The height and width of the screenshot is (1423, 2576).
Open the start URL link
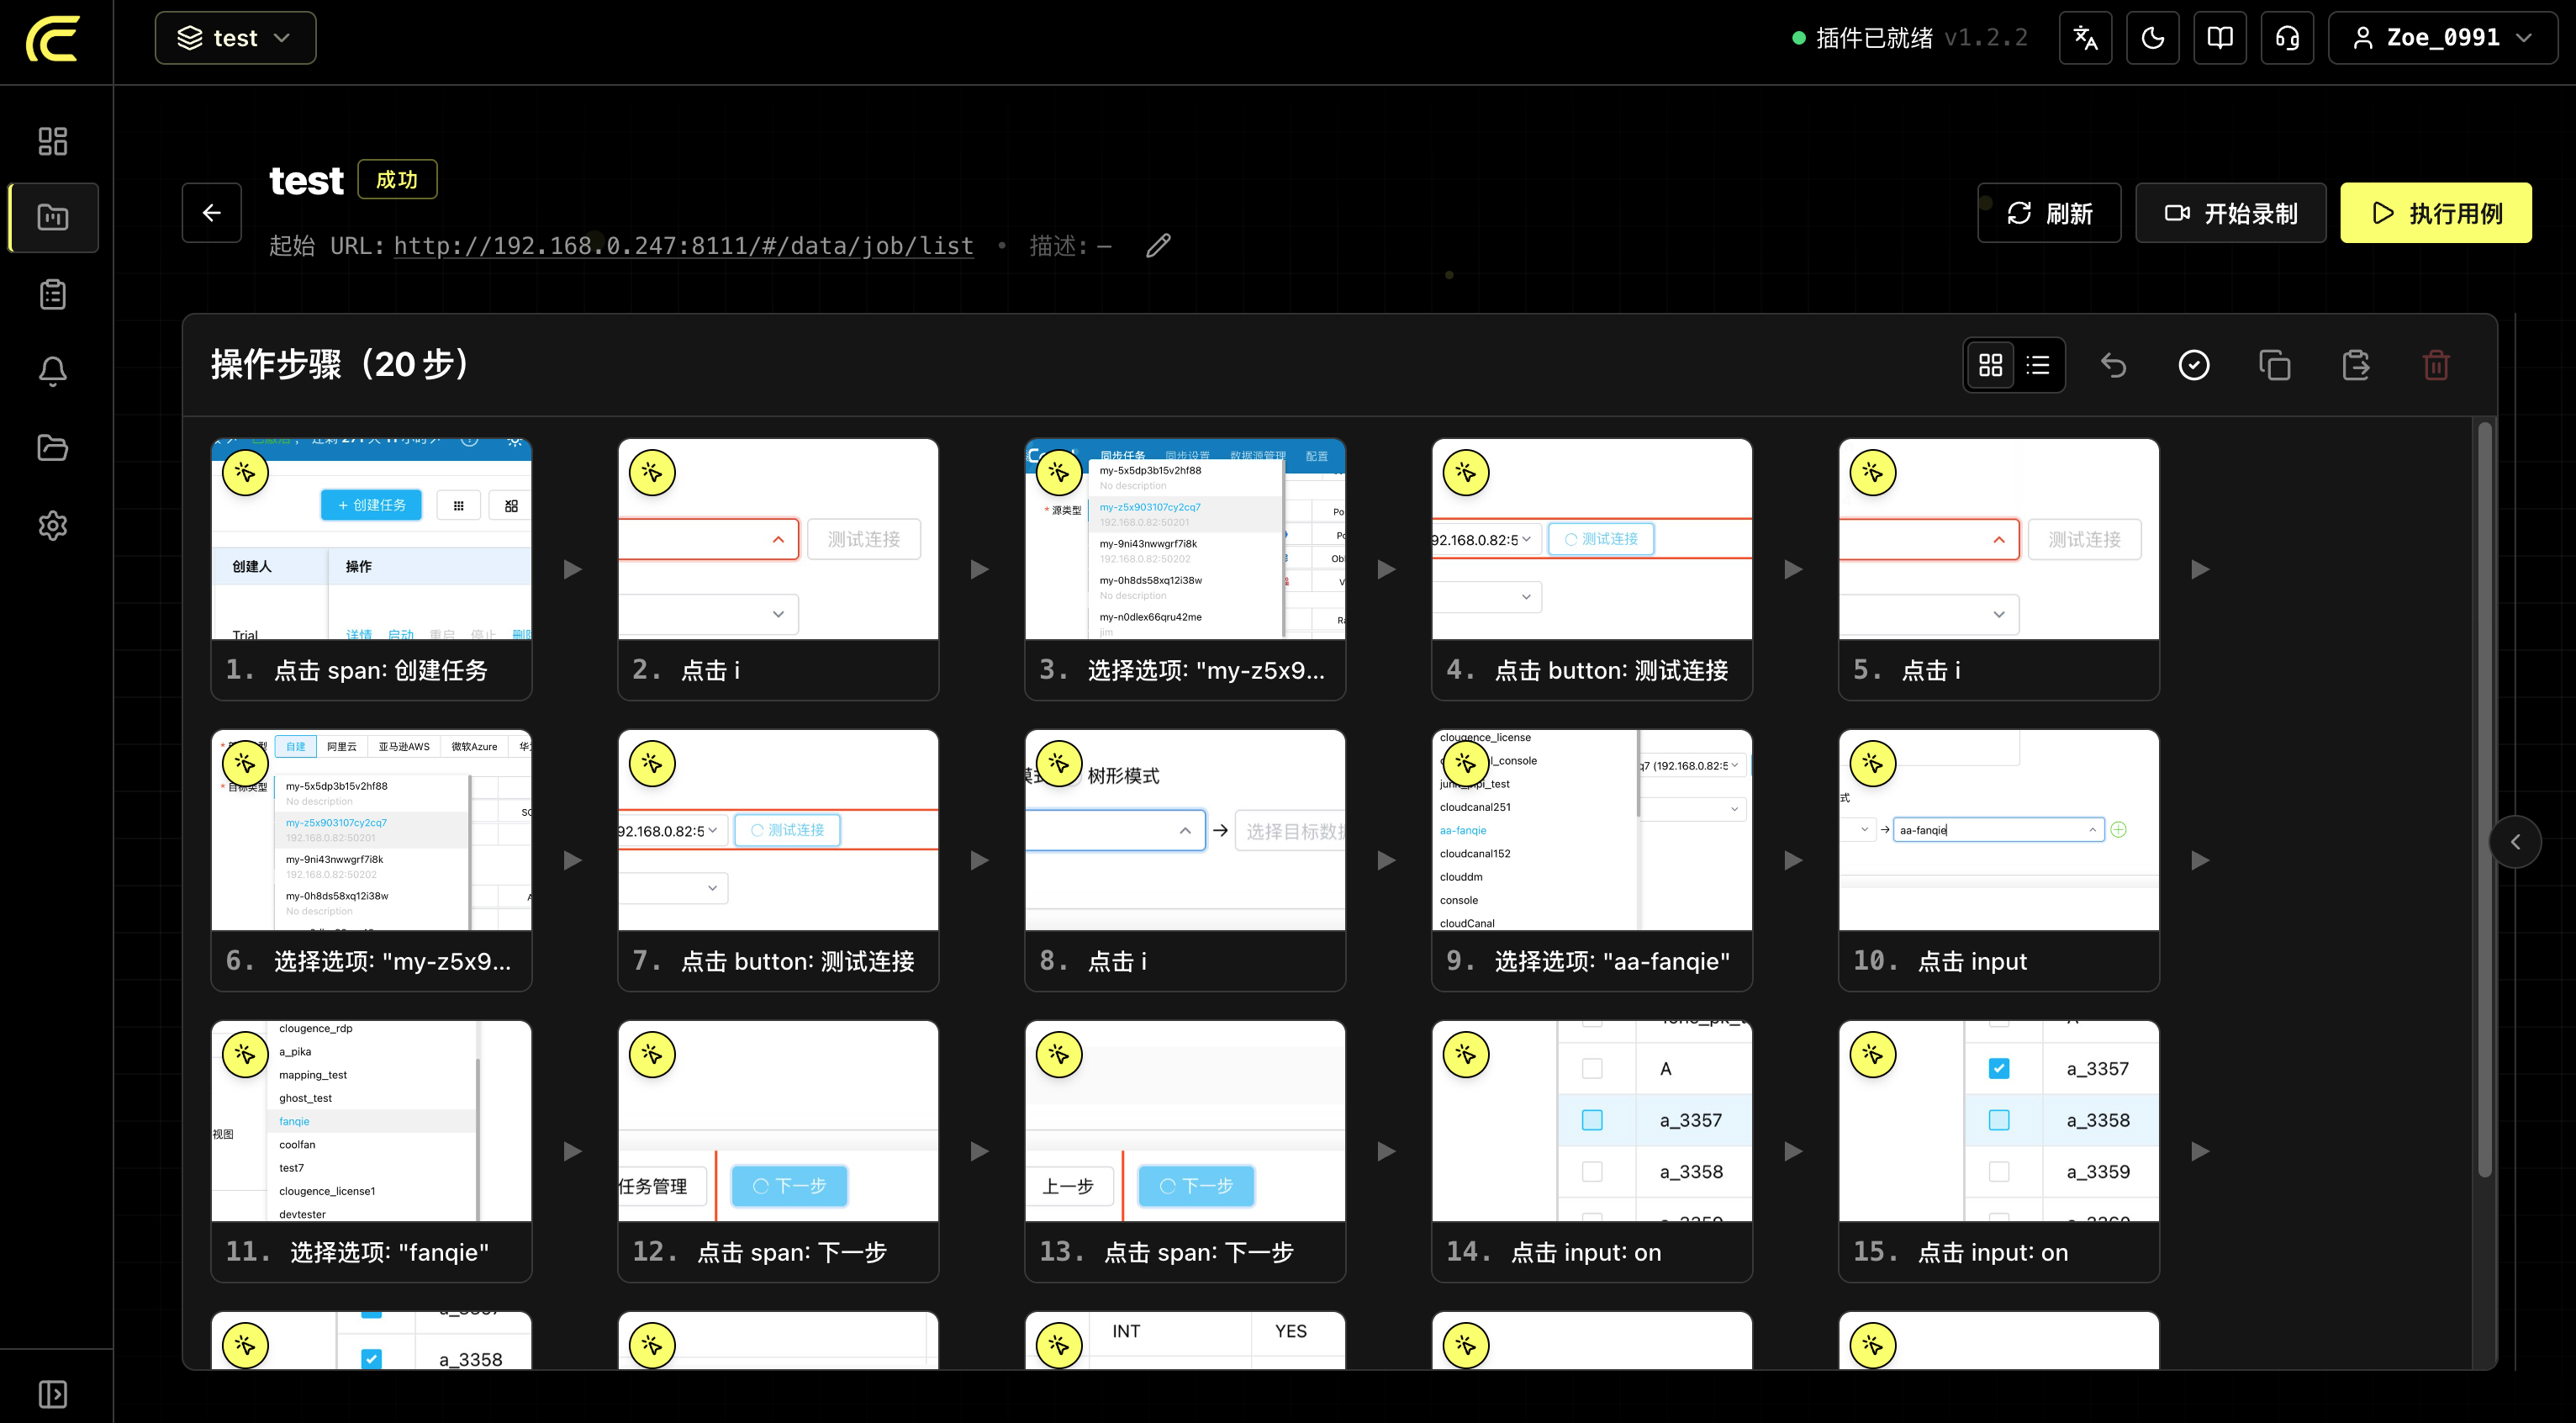[683, 246]
